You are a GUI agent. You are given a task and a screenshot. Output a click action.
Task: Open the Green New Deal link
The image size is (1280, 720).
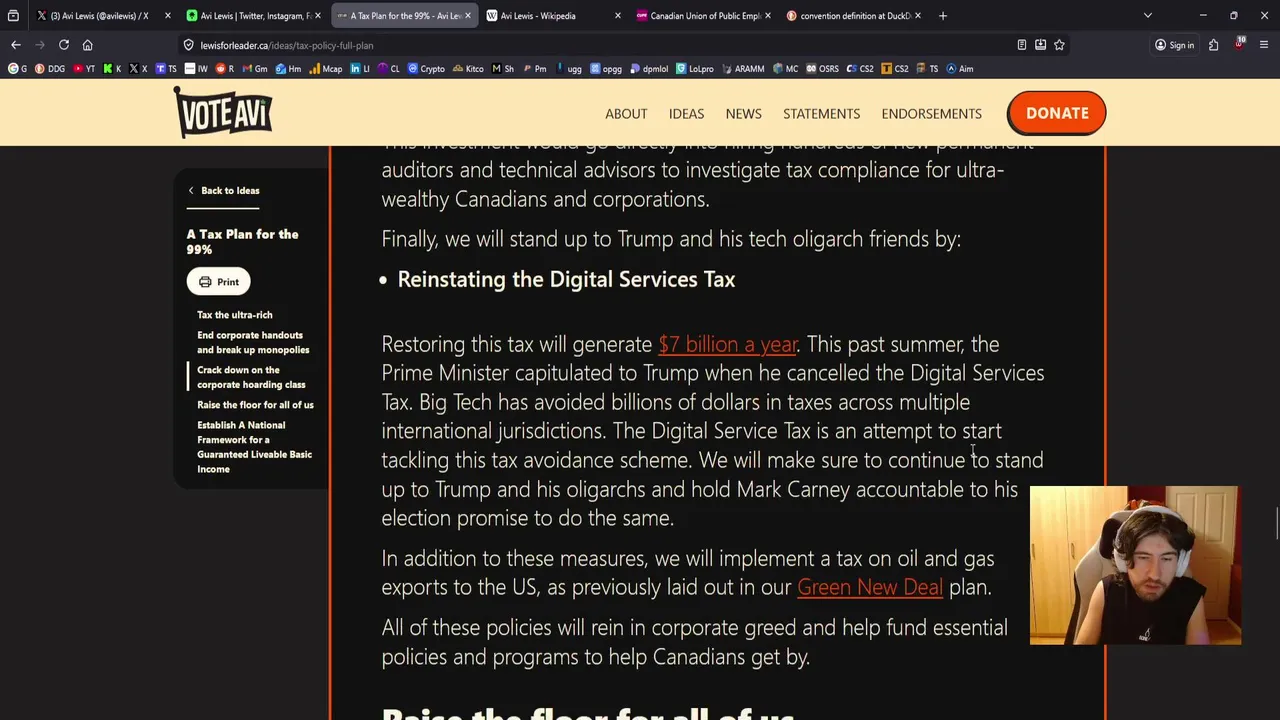(870, 588)
